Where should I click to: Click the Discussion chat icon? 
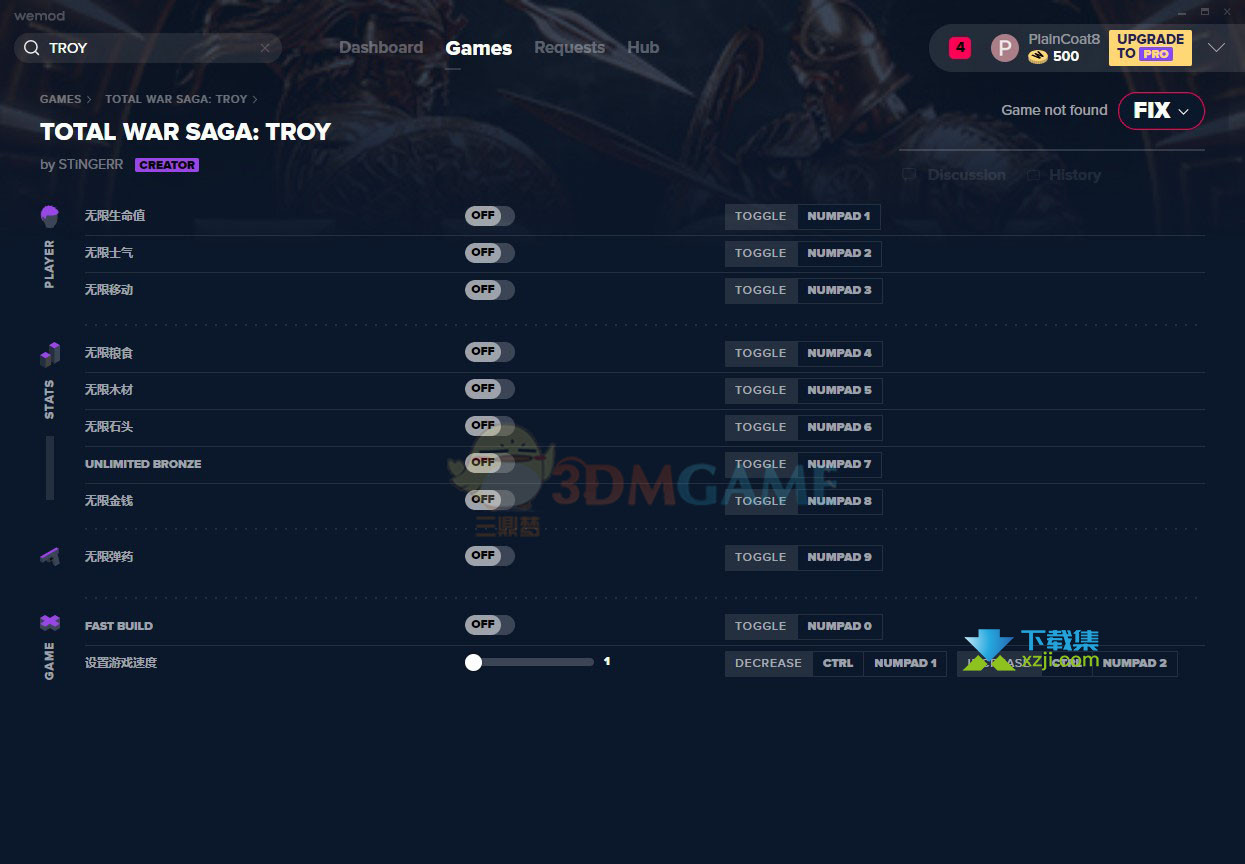909,175
